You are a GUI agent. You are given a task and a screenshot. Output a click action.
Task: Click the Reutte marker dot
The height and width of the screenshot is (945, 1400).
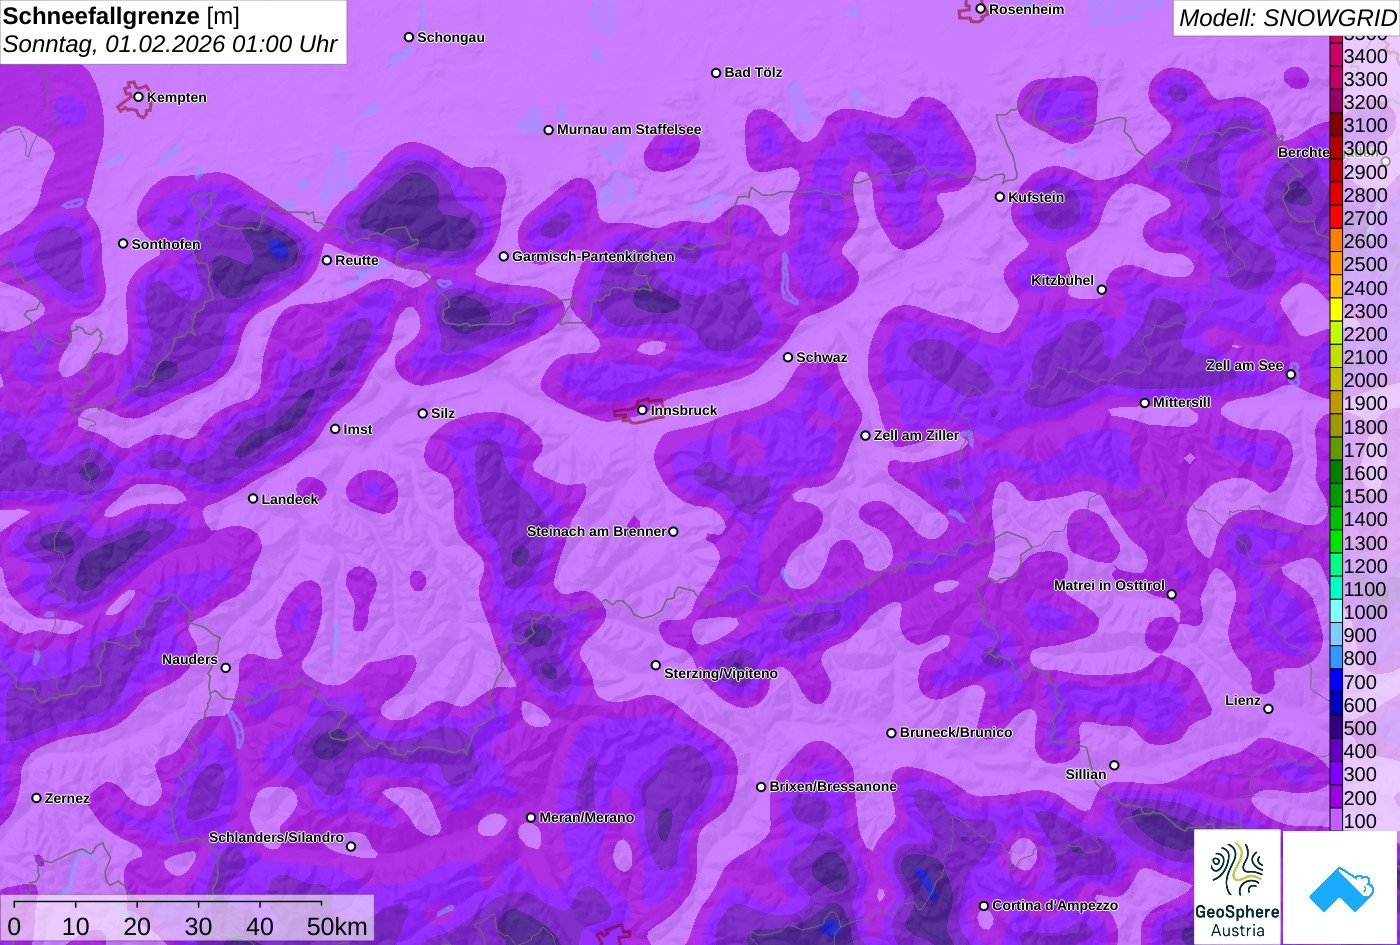[x=327, y=260]
